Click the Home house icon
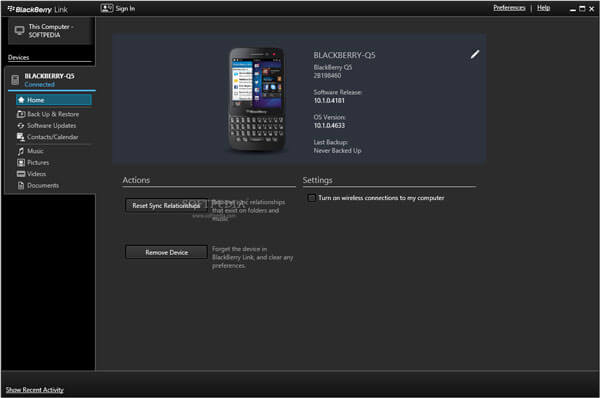This screenshot has width=600, height=398. 21,100
